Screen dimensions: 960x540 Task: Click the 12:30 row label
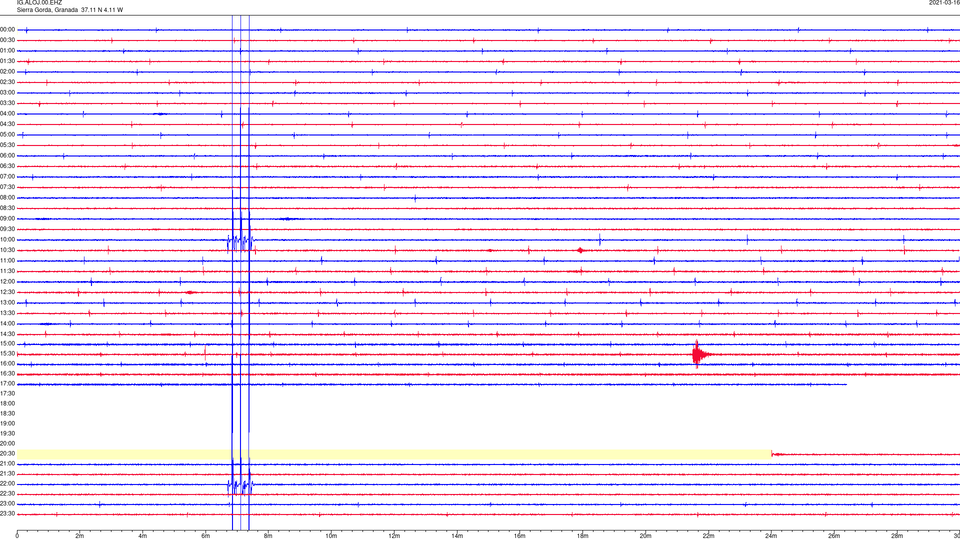(x=7, y=292)
